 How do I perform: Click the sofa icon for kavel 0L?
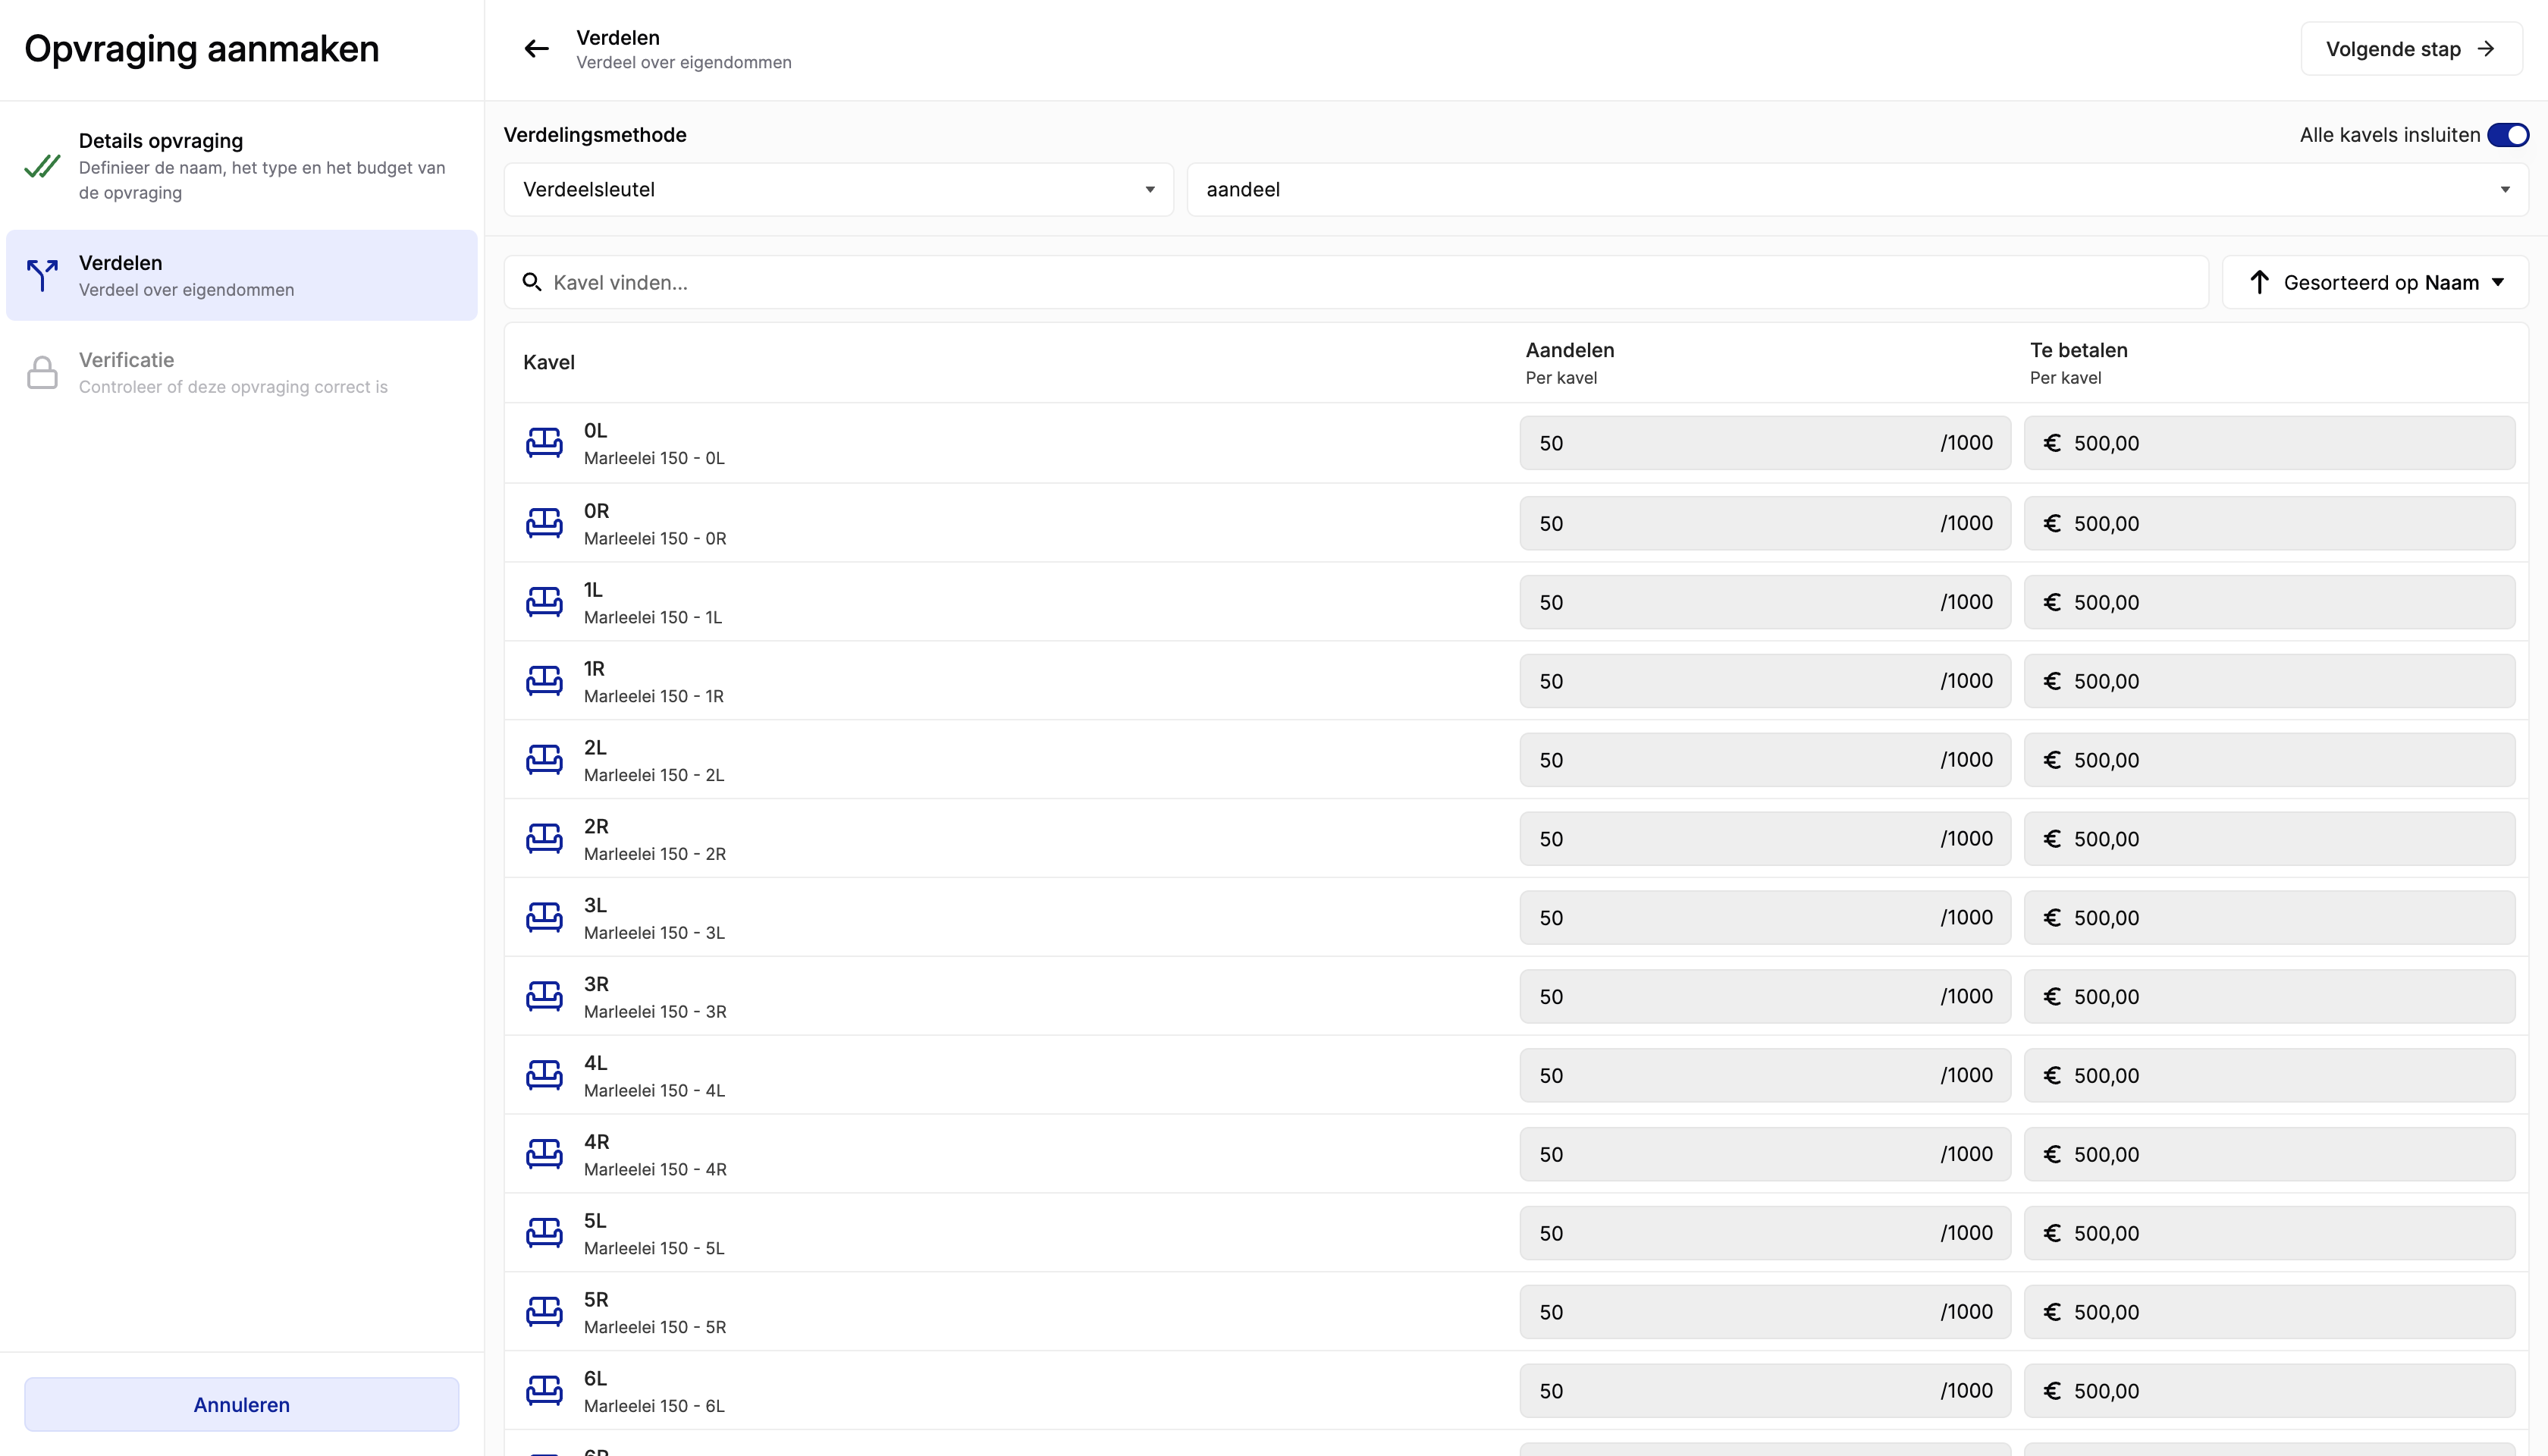pos(544,443)
